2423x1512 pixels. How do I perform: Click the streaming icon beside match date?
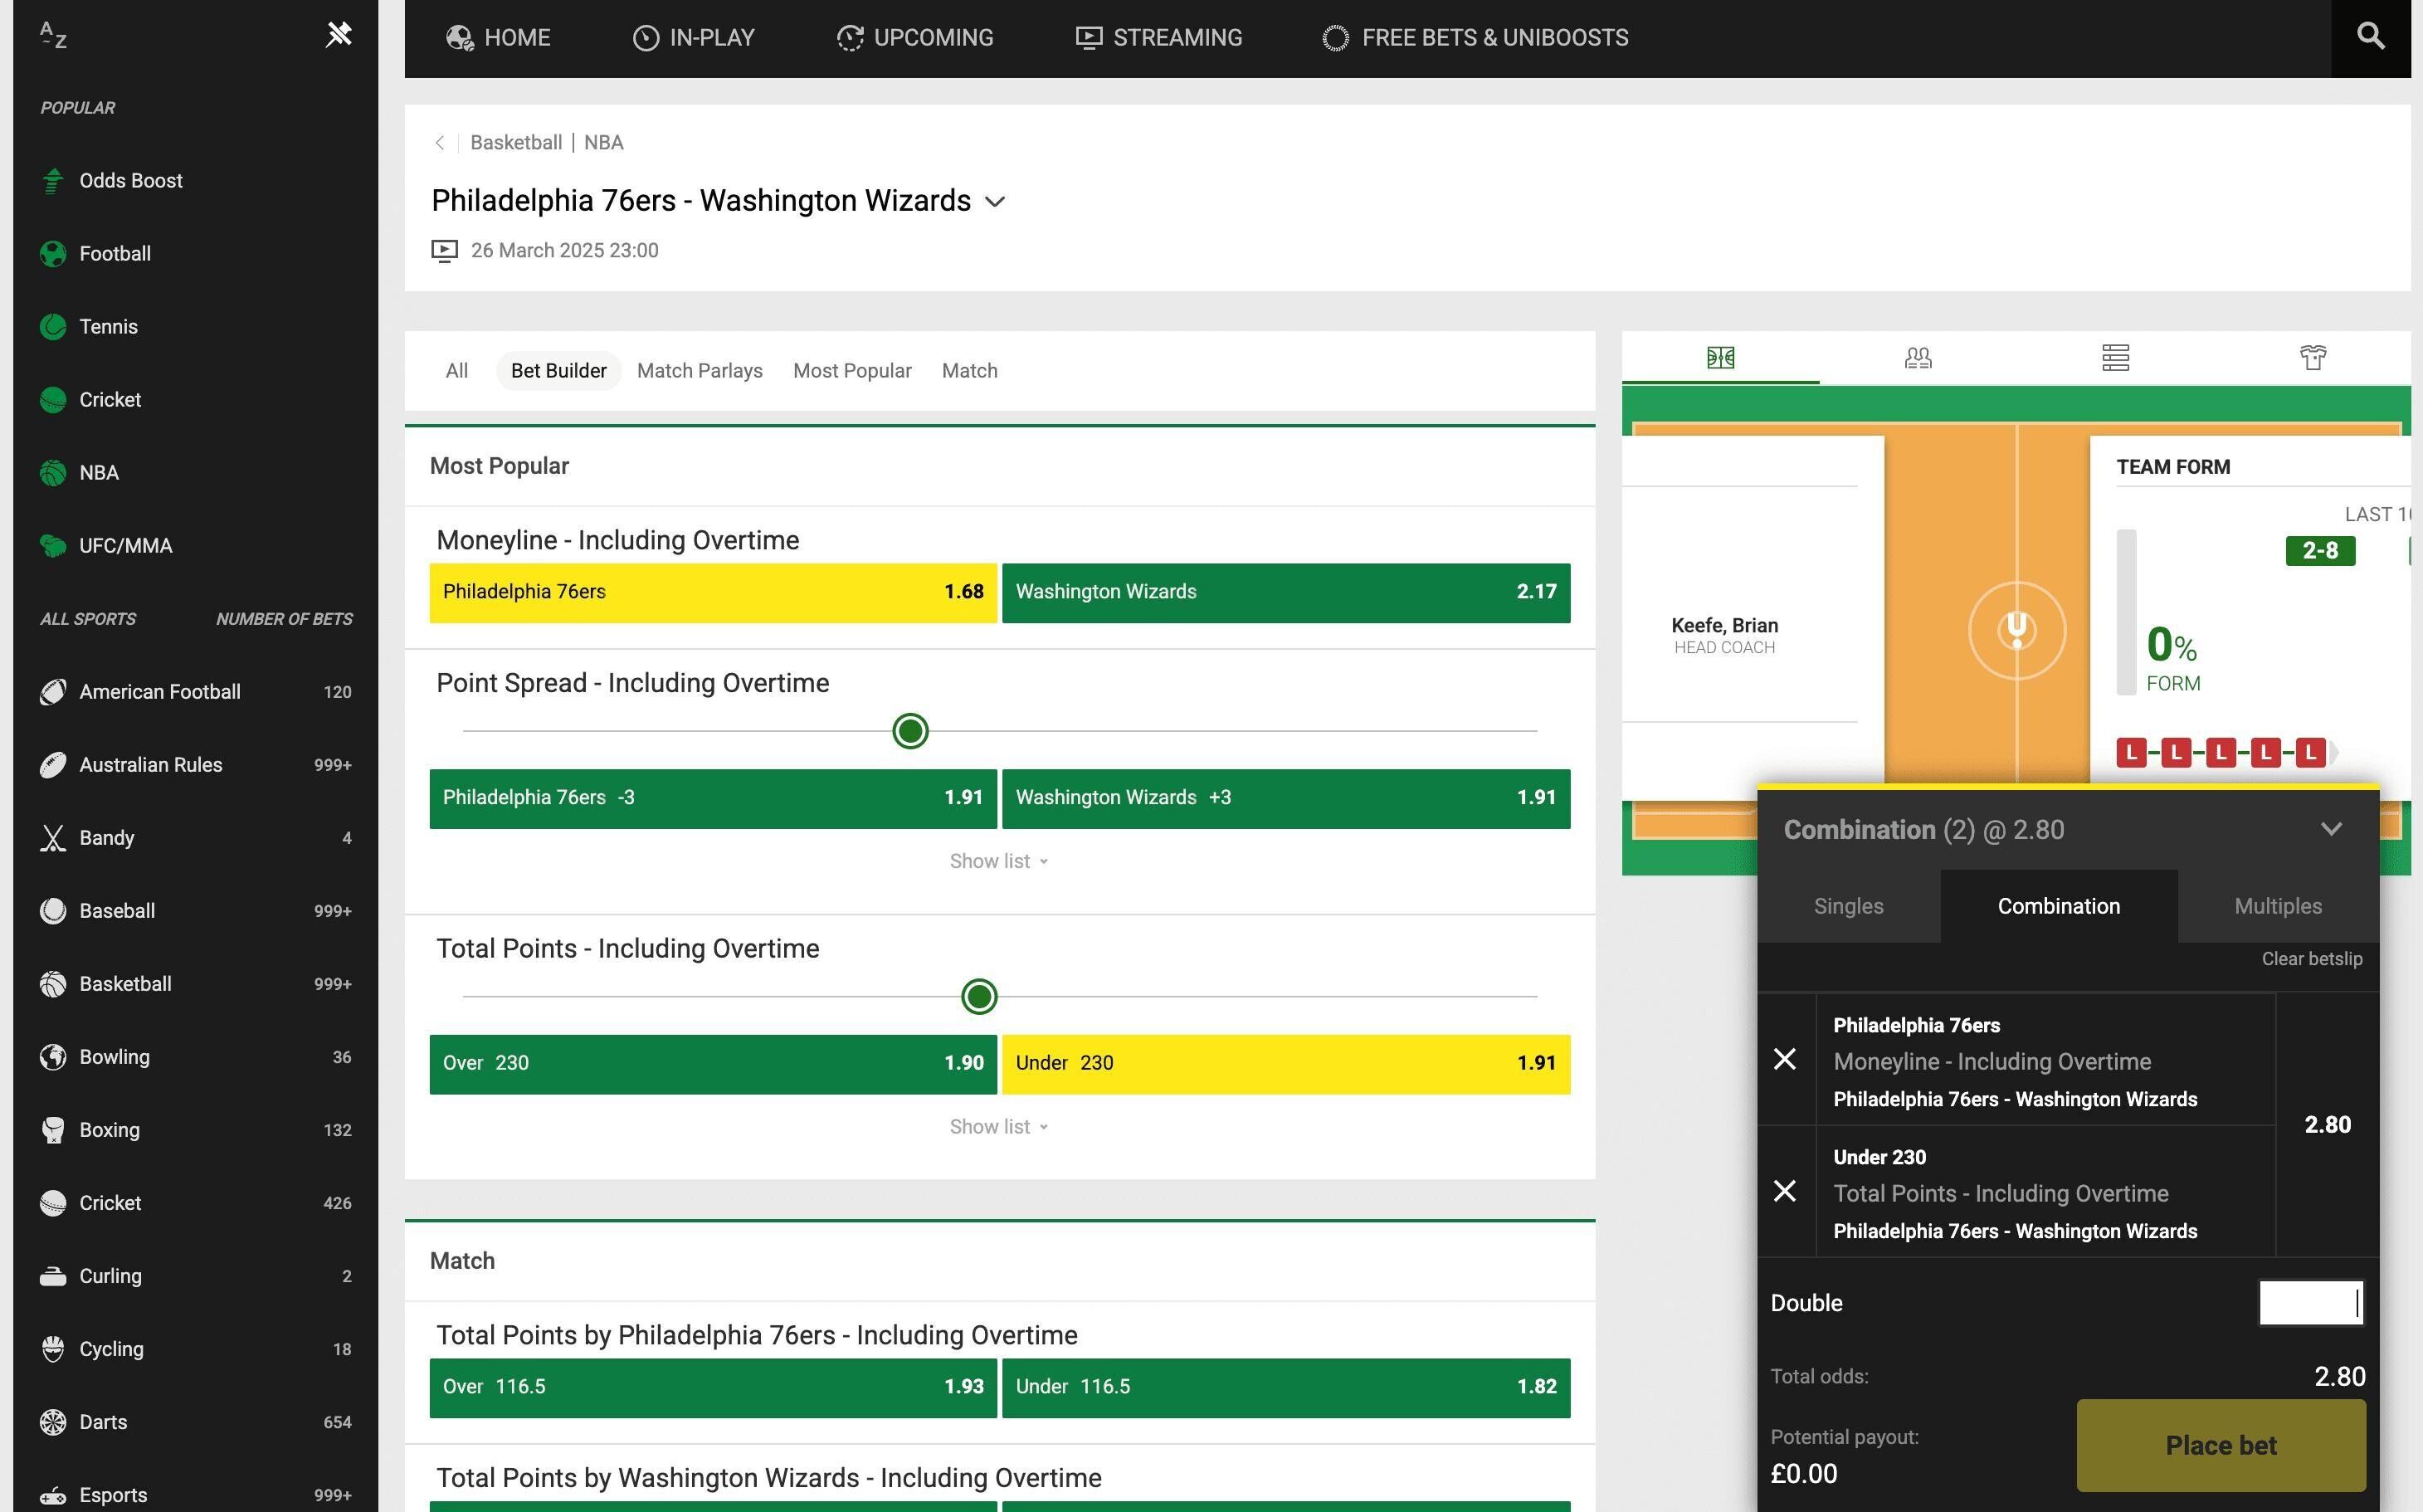pyautogui.click(x=444, y=251)
